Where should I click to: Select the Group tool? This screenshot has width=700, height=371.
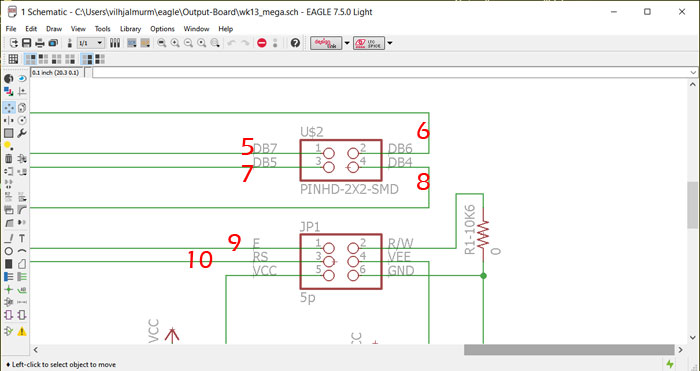8,133
